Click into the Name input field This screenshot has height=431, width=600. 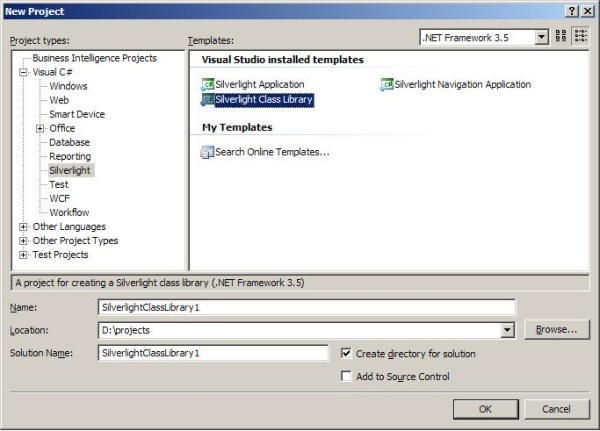307,307
